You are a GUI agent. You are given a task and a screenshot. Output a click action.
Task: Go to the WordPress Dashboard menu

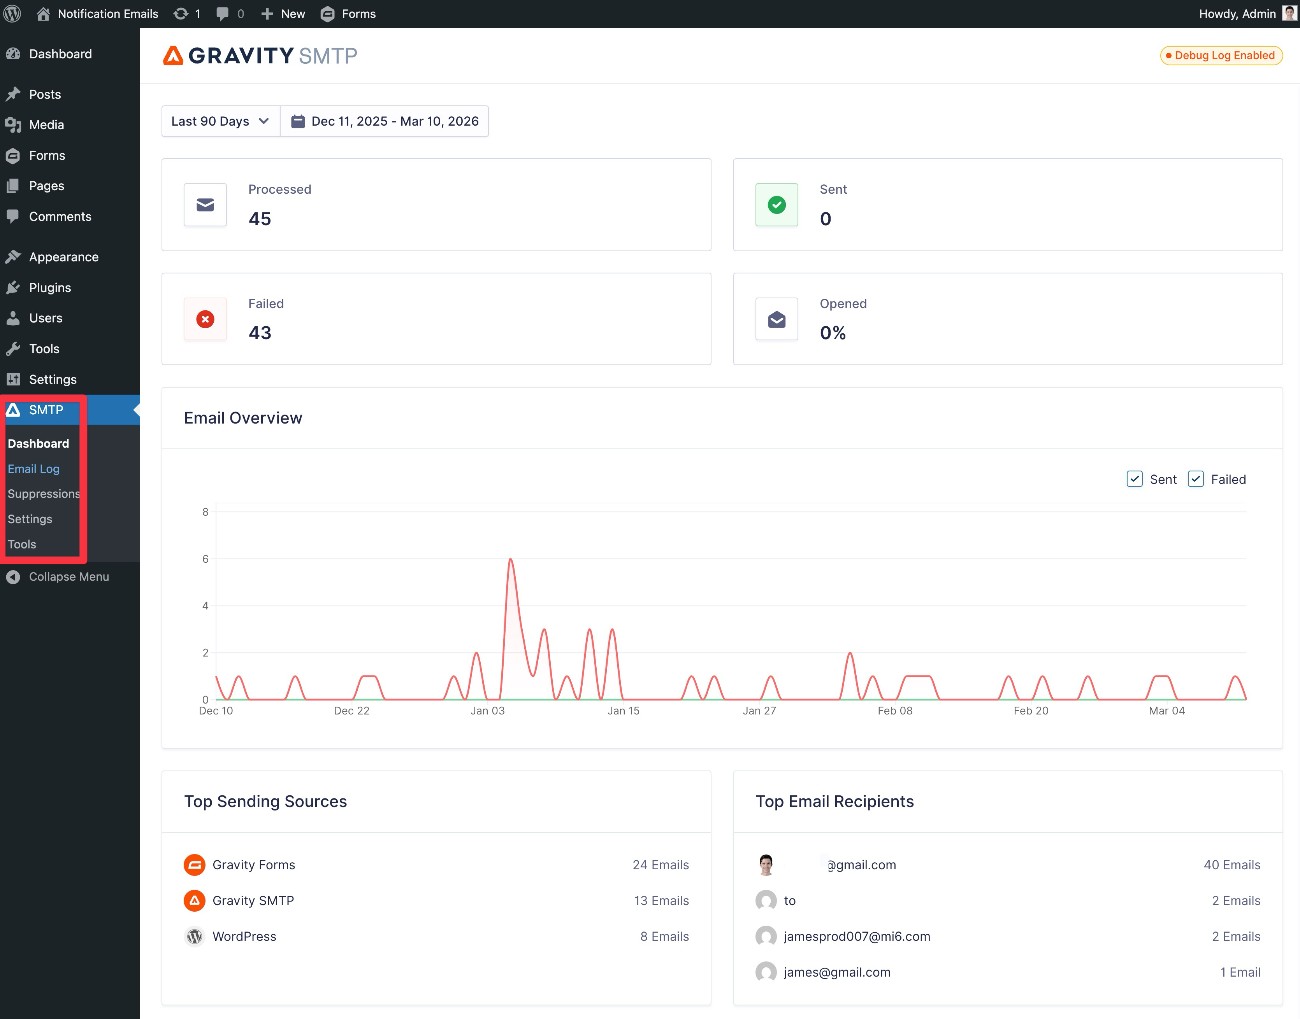60,54
